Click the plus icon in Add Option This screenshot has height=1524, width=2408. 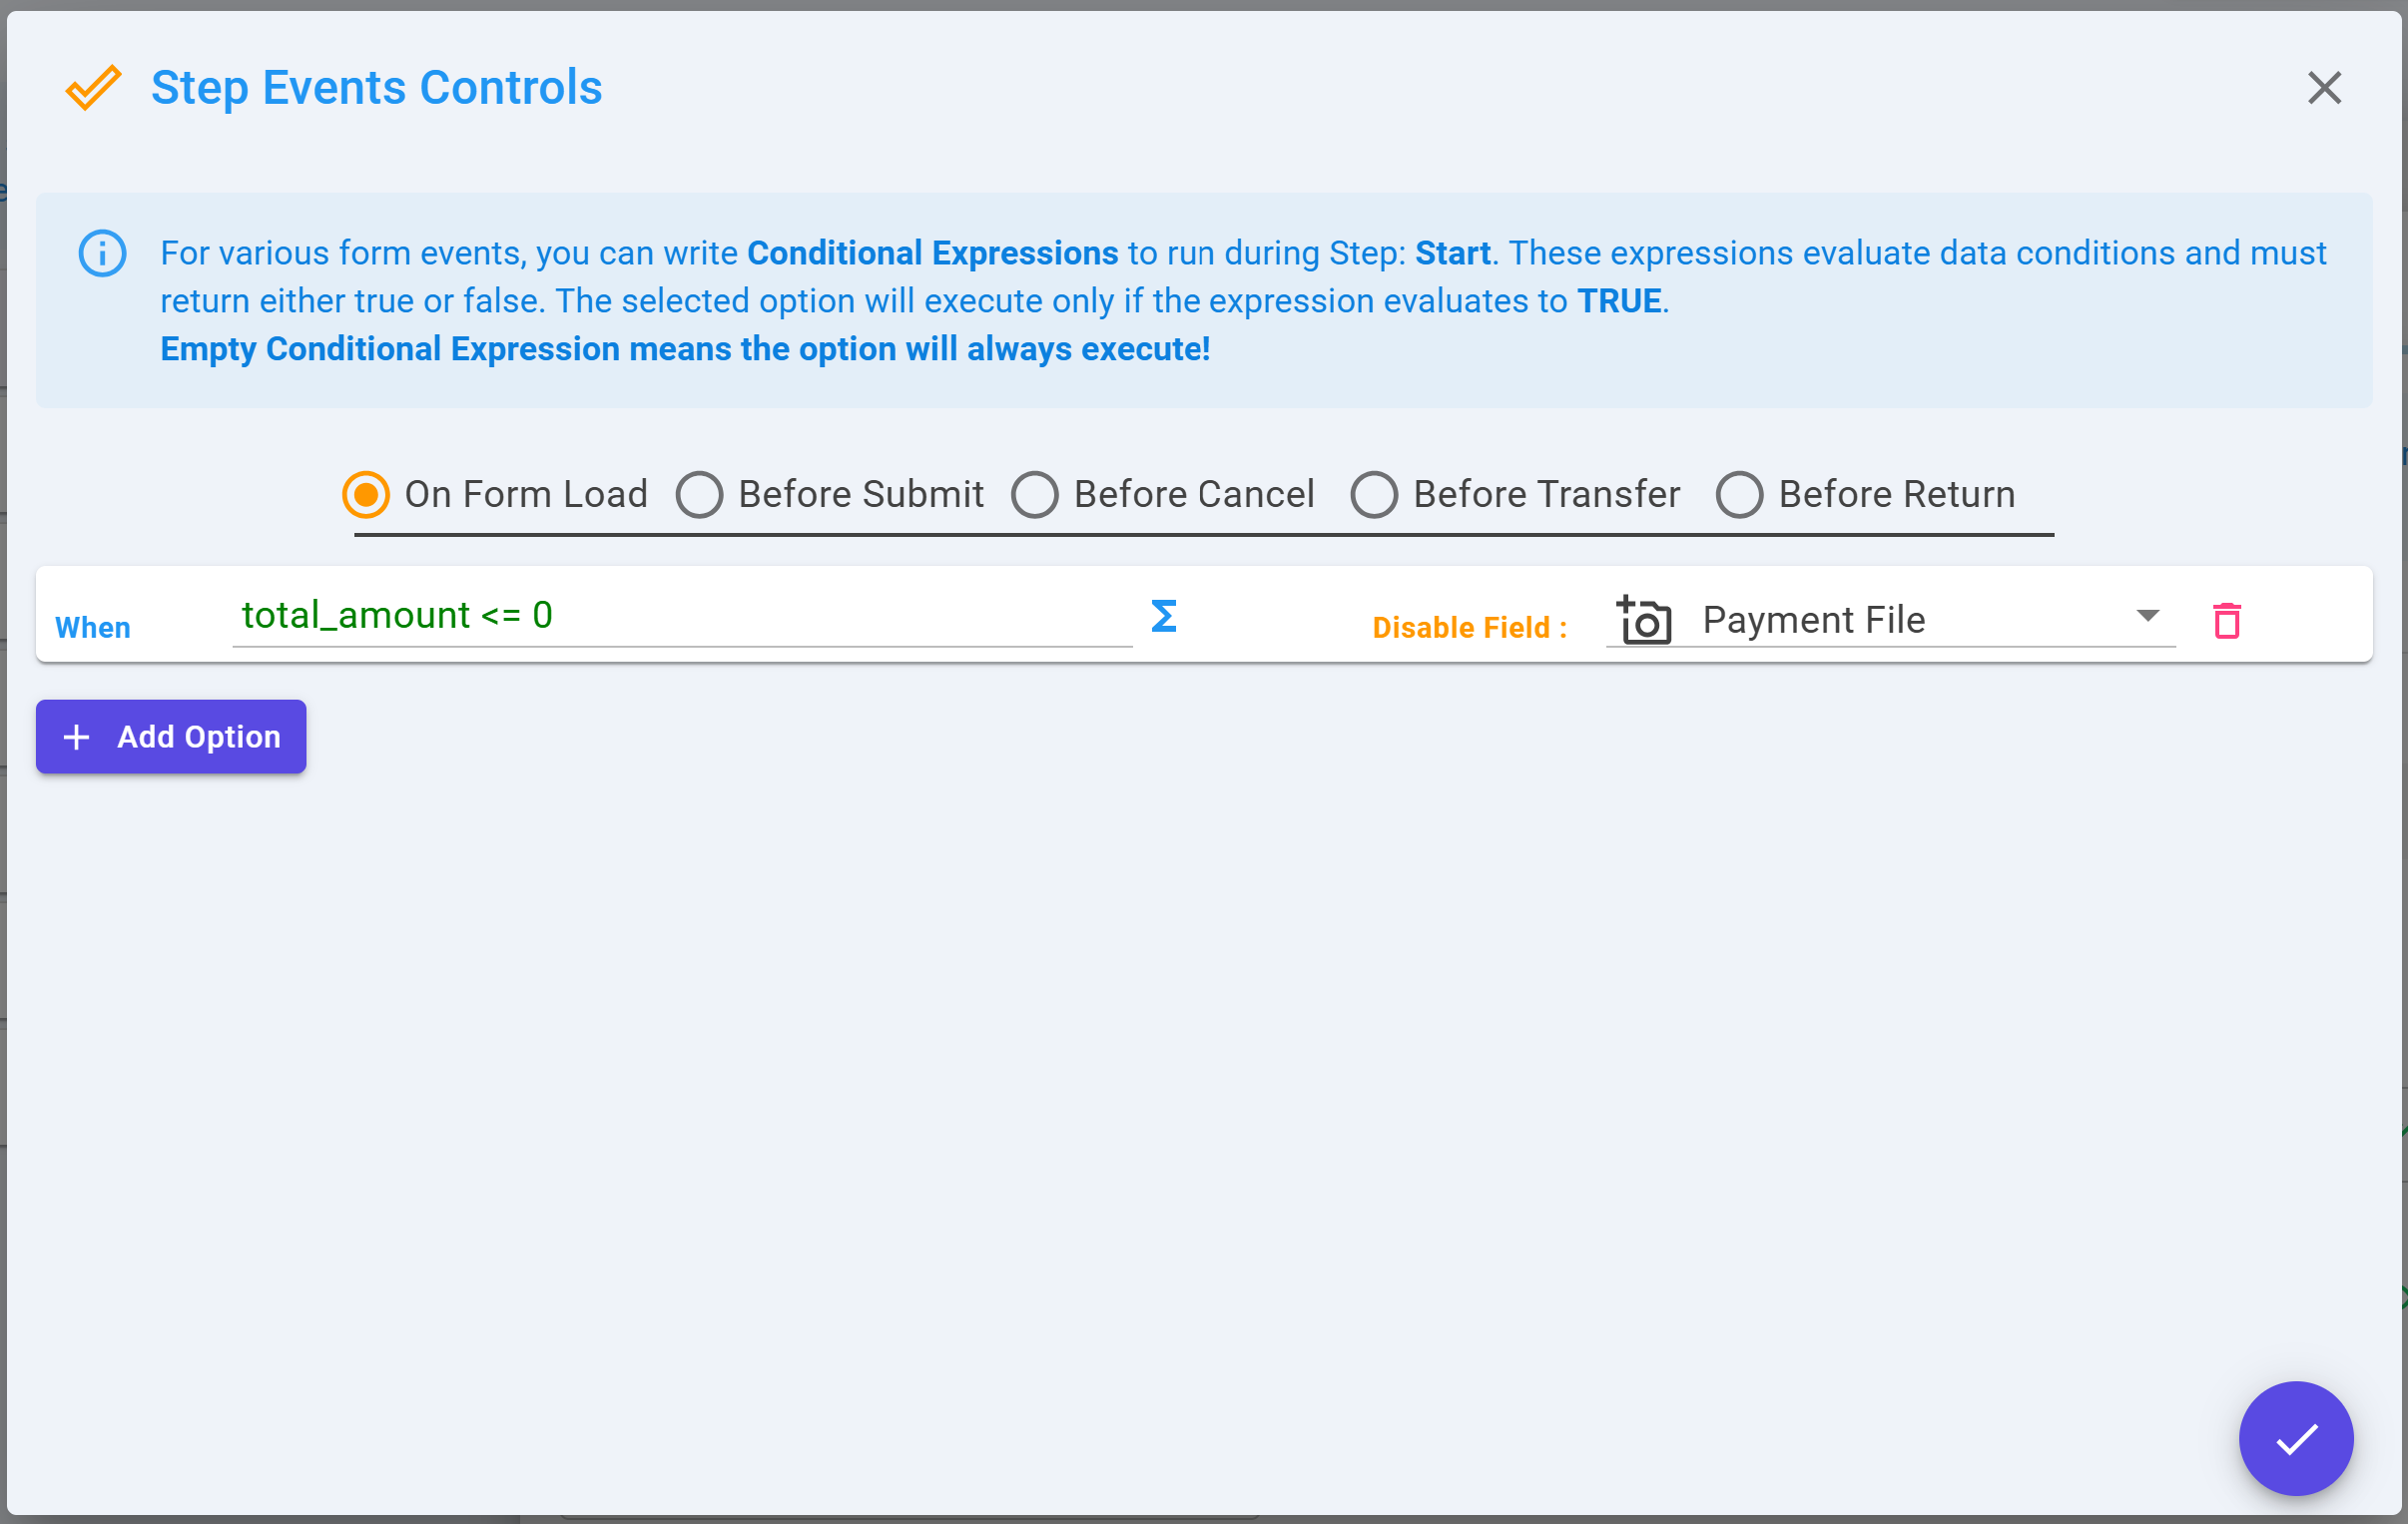coord(77,737)
